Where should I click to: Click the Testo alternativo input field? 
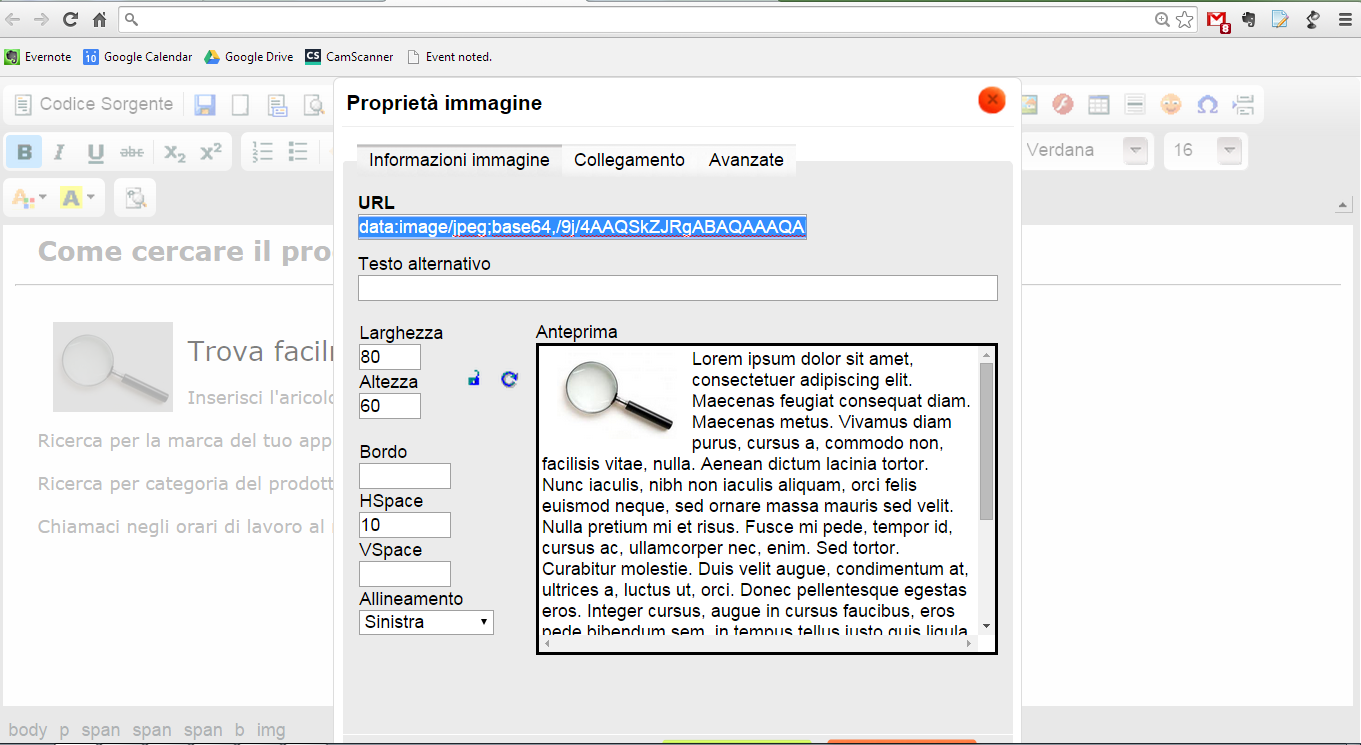click(x=678, y=288)
